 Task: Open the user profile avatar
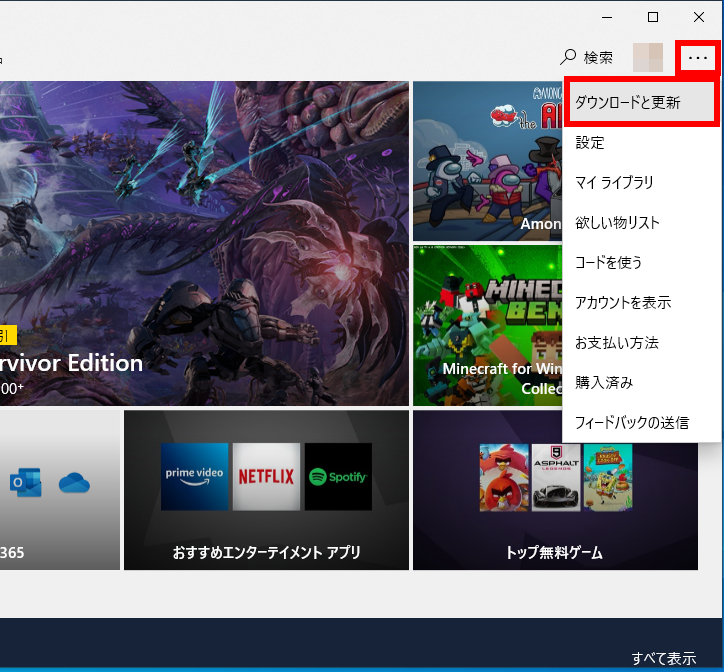[648, 57]
